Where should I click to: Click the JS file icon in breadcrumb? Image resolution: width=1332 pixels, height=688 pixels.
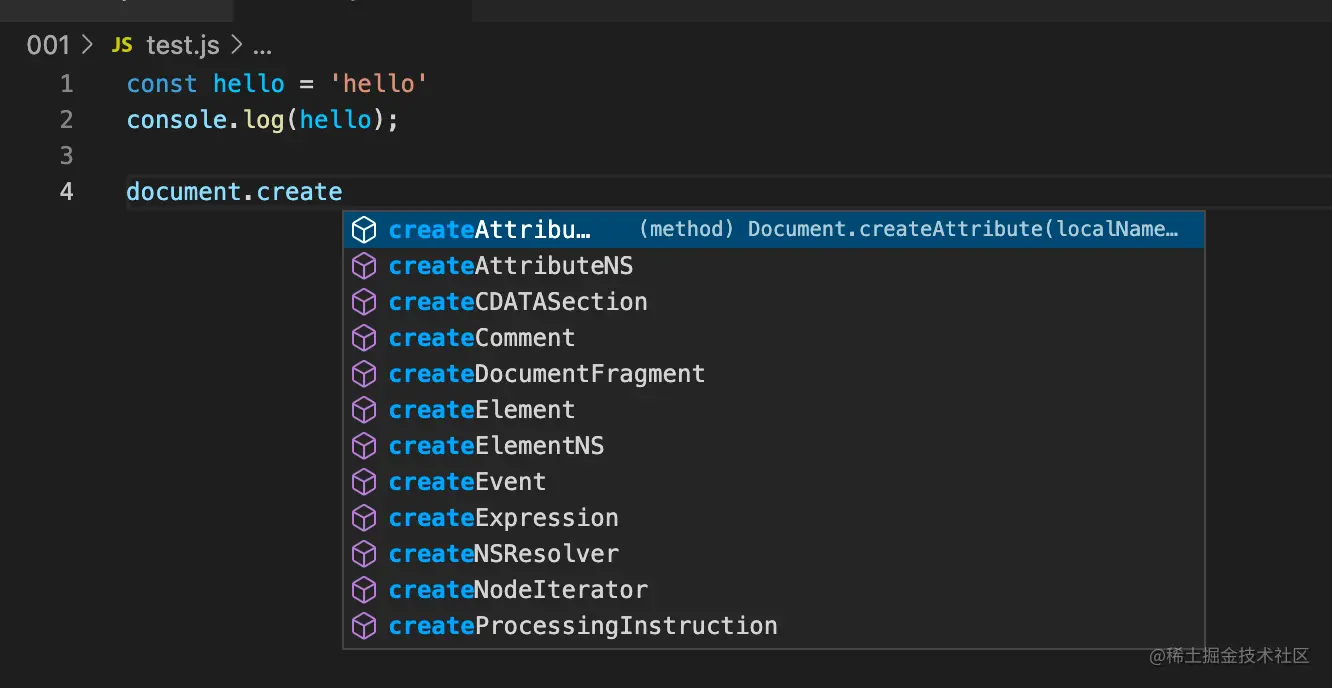121,45
